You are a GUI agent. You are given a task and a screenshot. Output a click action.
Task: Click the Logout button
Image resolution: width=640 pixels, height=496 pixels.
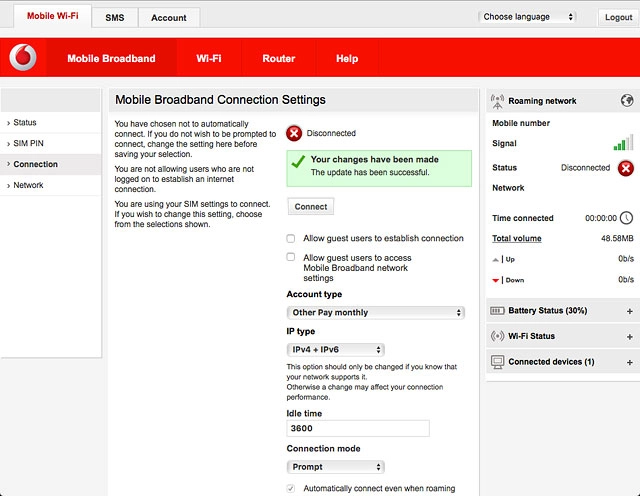click(x=618, y=17)
